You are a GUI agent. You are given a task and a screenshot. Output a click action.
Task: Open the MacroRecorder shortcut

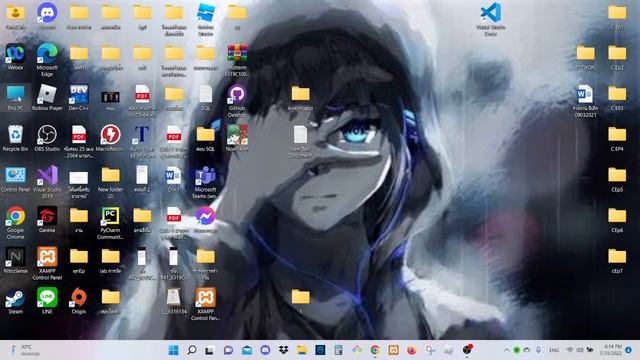(x=110, y=139)
